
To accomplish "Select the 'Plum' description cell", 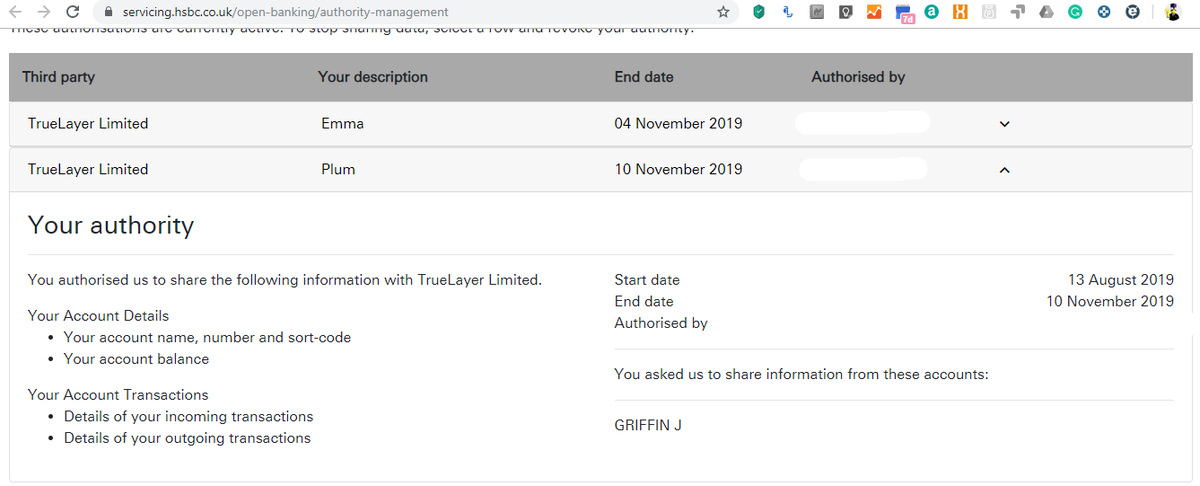I will coord(338,169).
